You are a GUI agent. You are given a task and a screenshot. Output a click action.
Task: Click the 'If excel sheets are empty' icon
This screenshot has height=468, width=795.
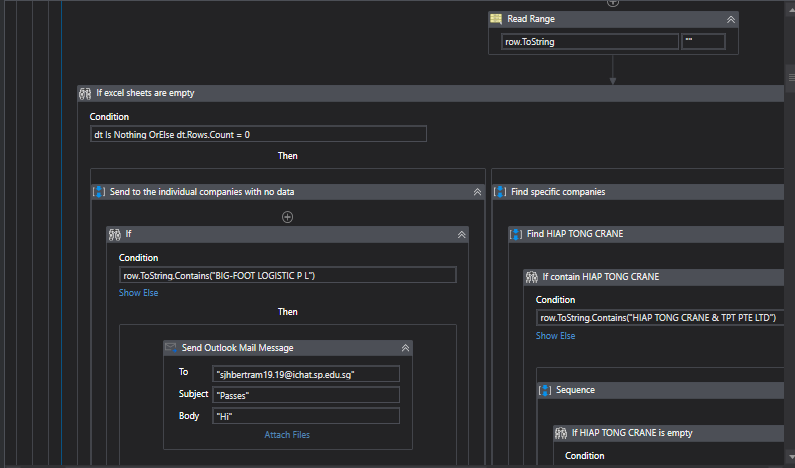[x=85, y=93]
